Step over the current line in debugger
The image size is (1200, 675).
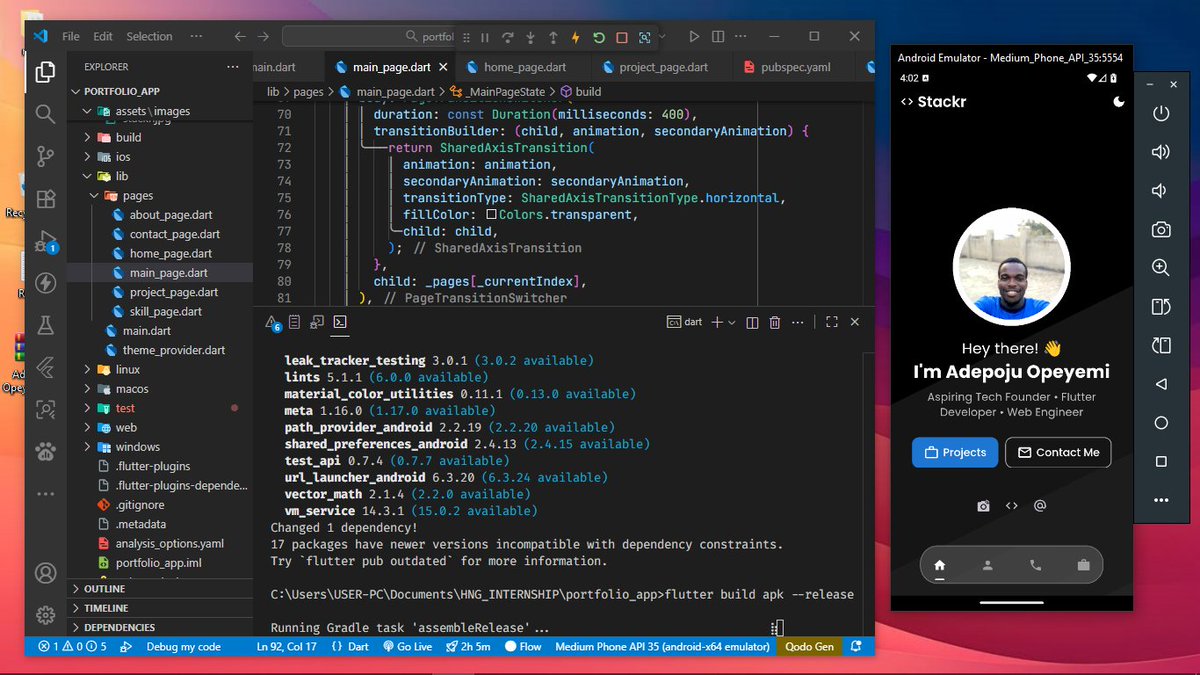coord(507,37)
